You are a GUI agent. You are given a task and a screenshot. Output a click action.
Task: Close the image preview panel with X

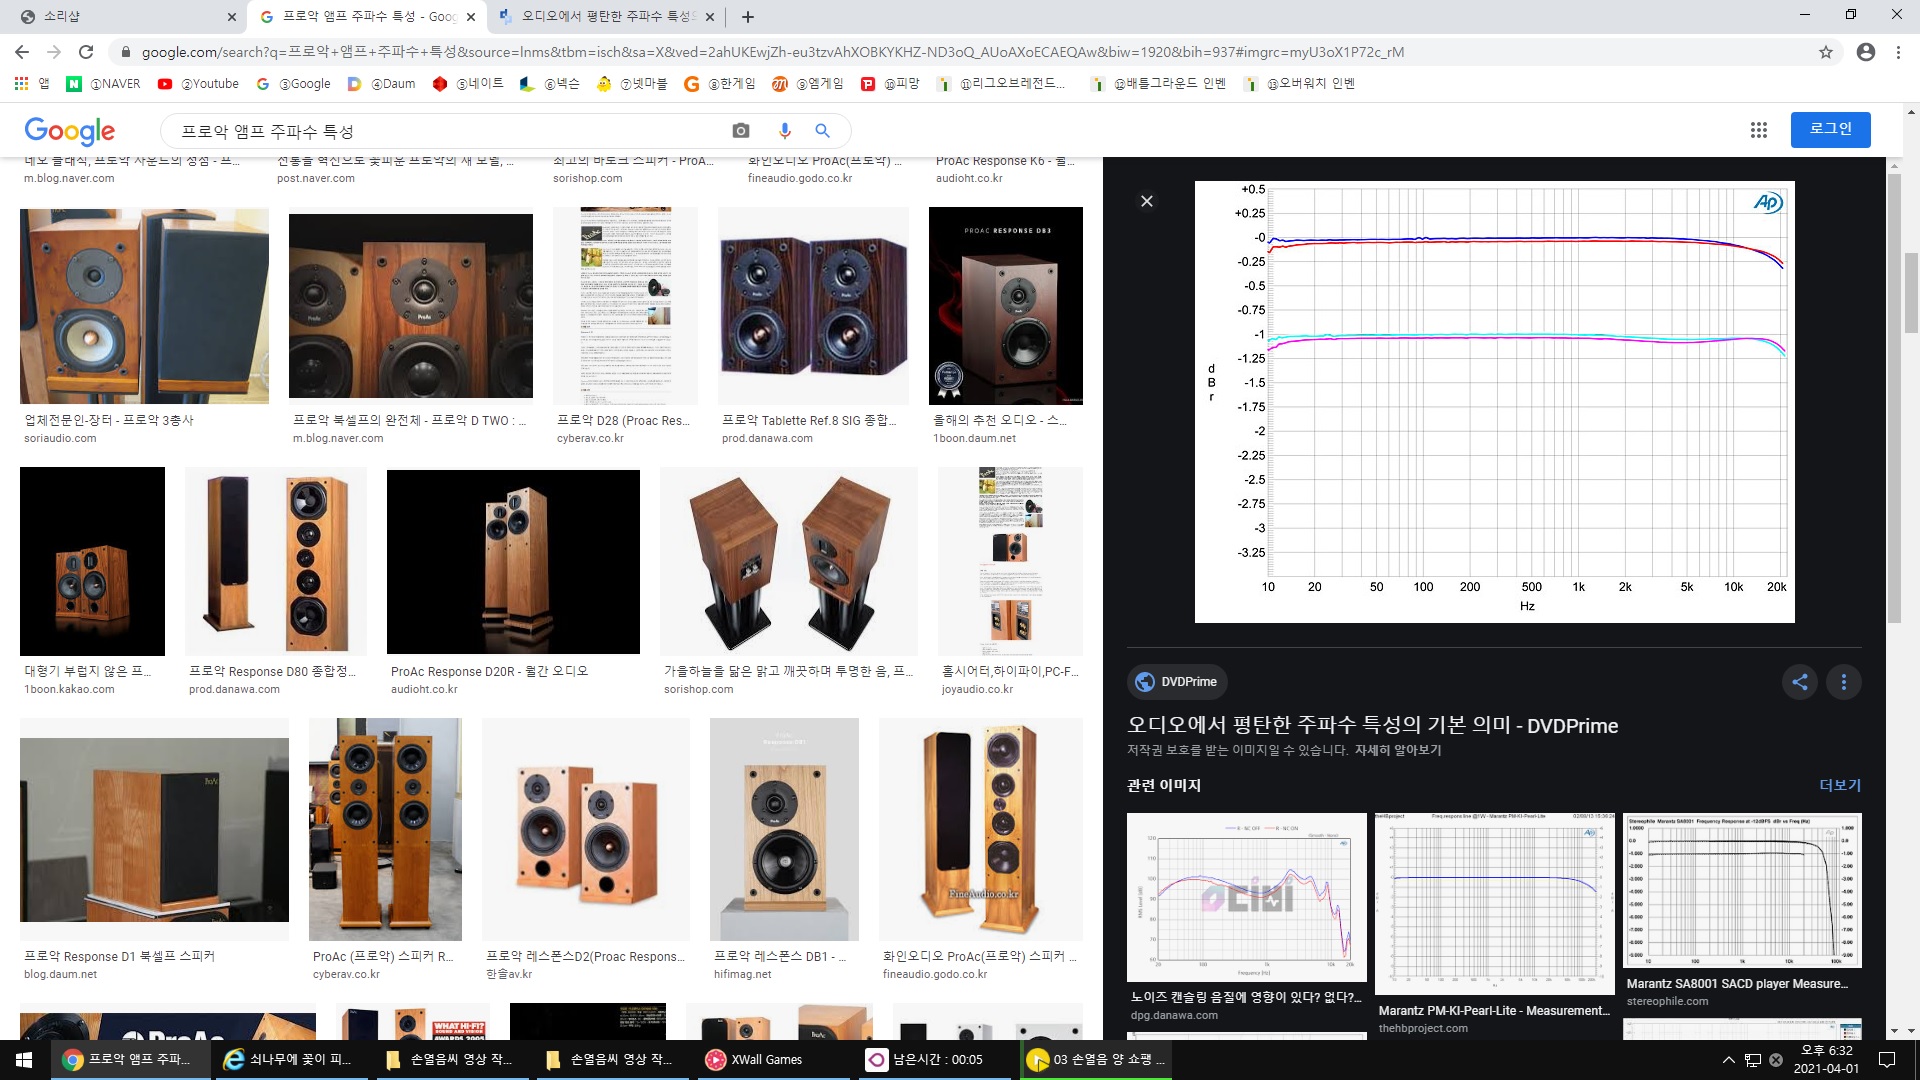1147,201
